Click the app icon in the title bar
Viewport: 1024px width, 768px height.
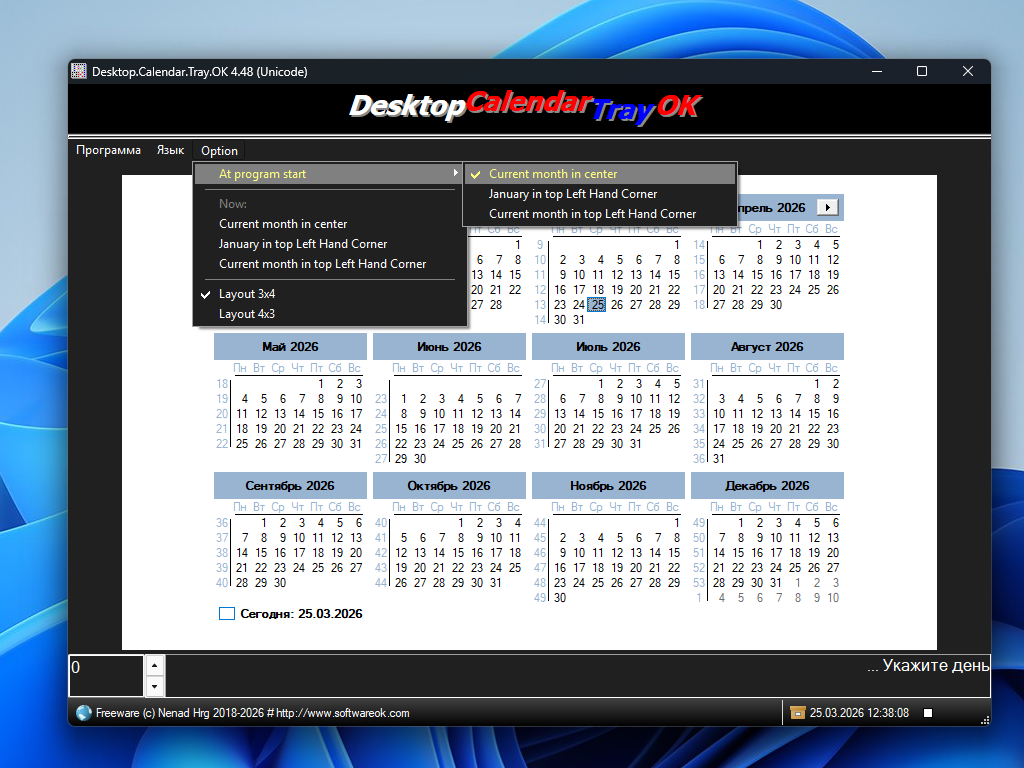pyautogui.click(x=79, y=71)
